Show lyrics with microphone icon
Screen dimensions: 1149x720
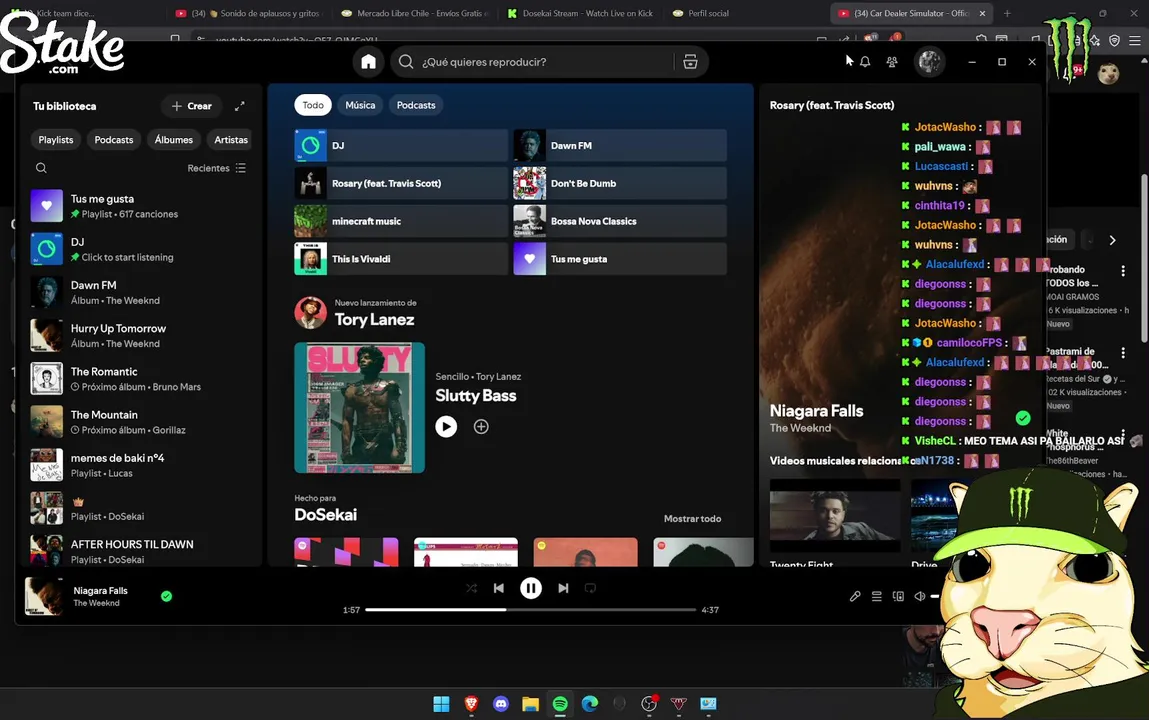pos(855,596)
